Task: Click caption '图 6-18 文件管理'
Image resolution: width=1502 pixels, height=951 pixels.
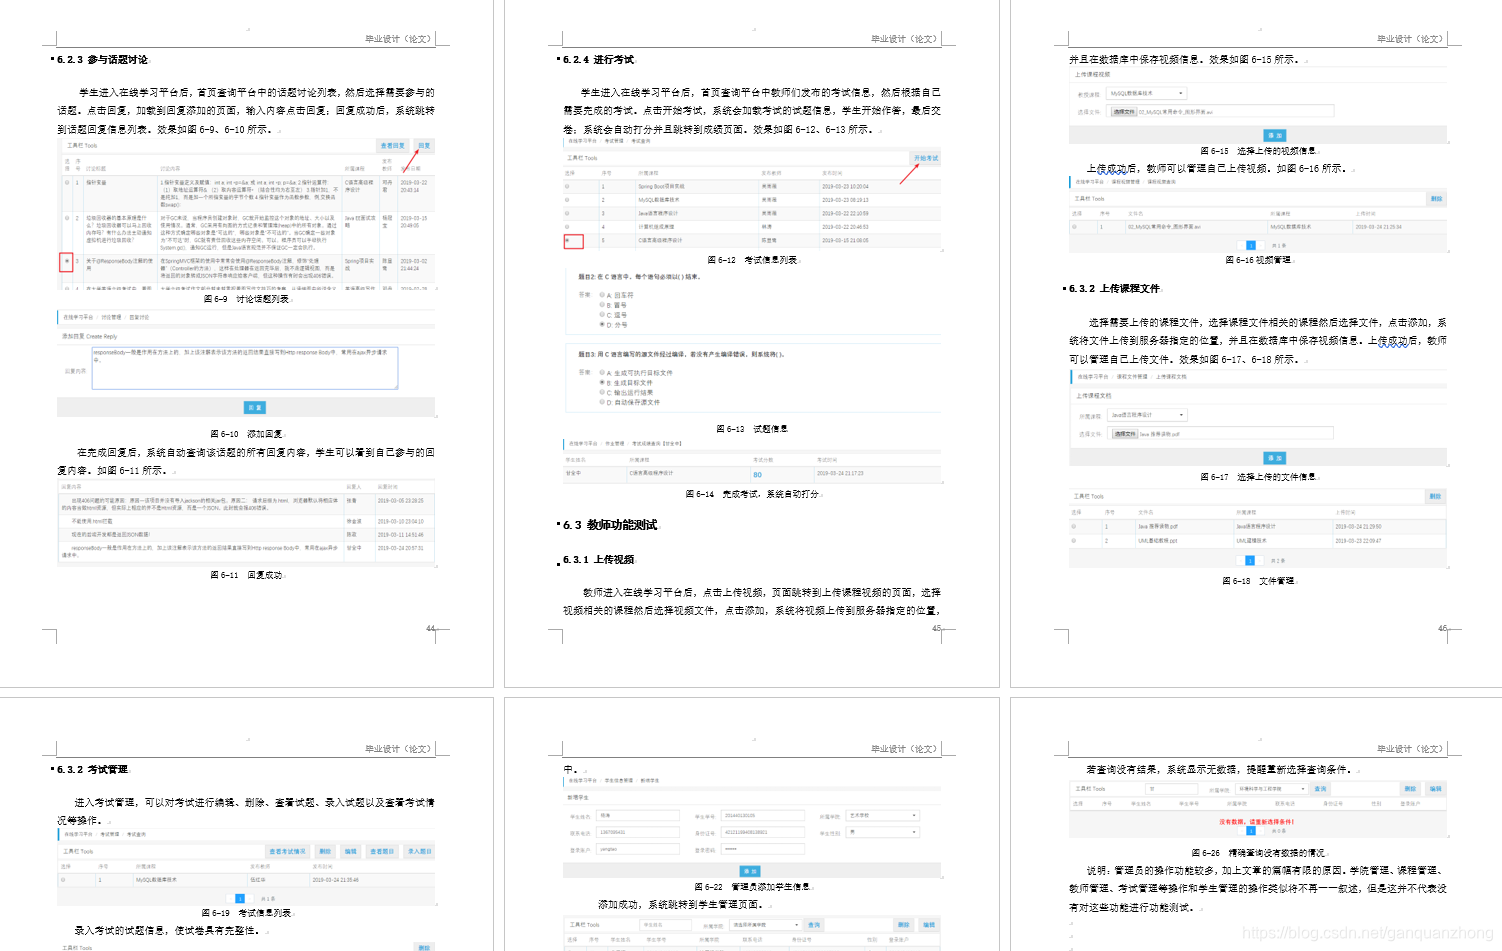Action: (x=1258, y=581)
